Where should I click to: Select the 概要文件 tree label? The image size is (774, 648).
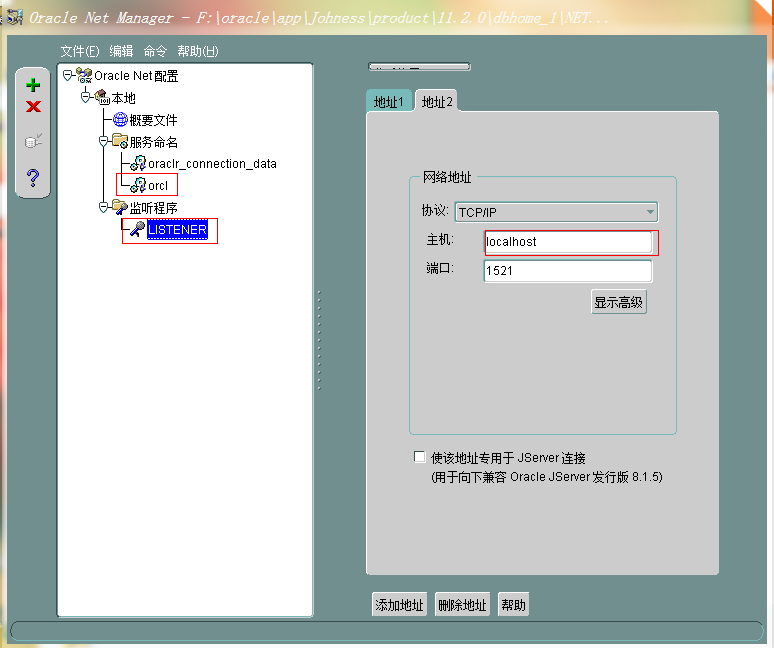pos(154,120)
